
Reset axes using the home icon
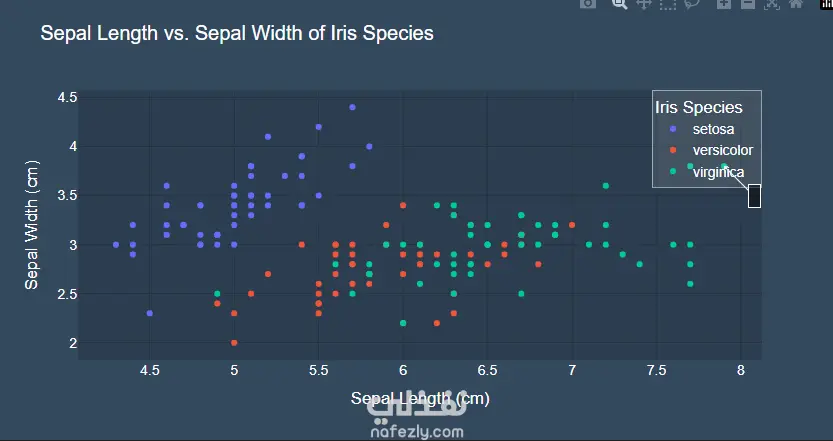[796, 4]
